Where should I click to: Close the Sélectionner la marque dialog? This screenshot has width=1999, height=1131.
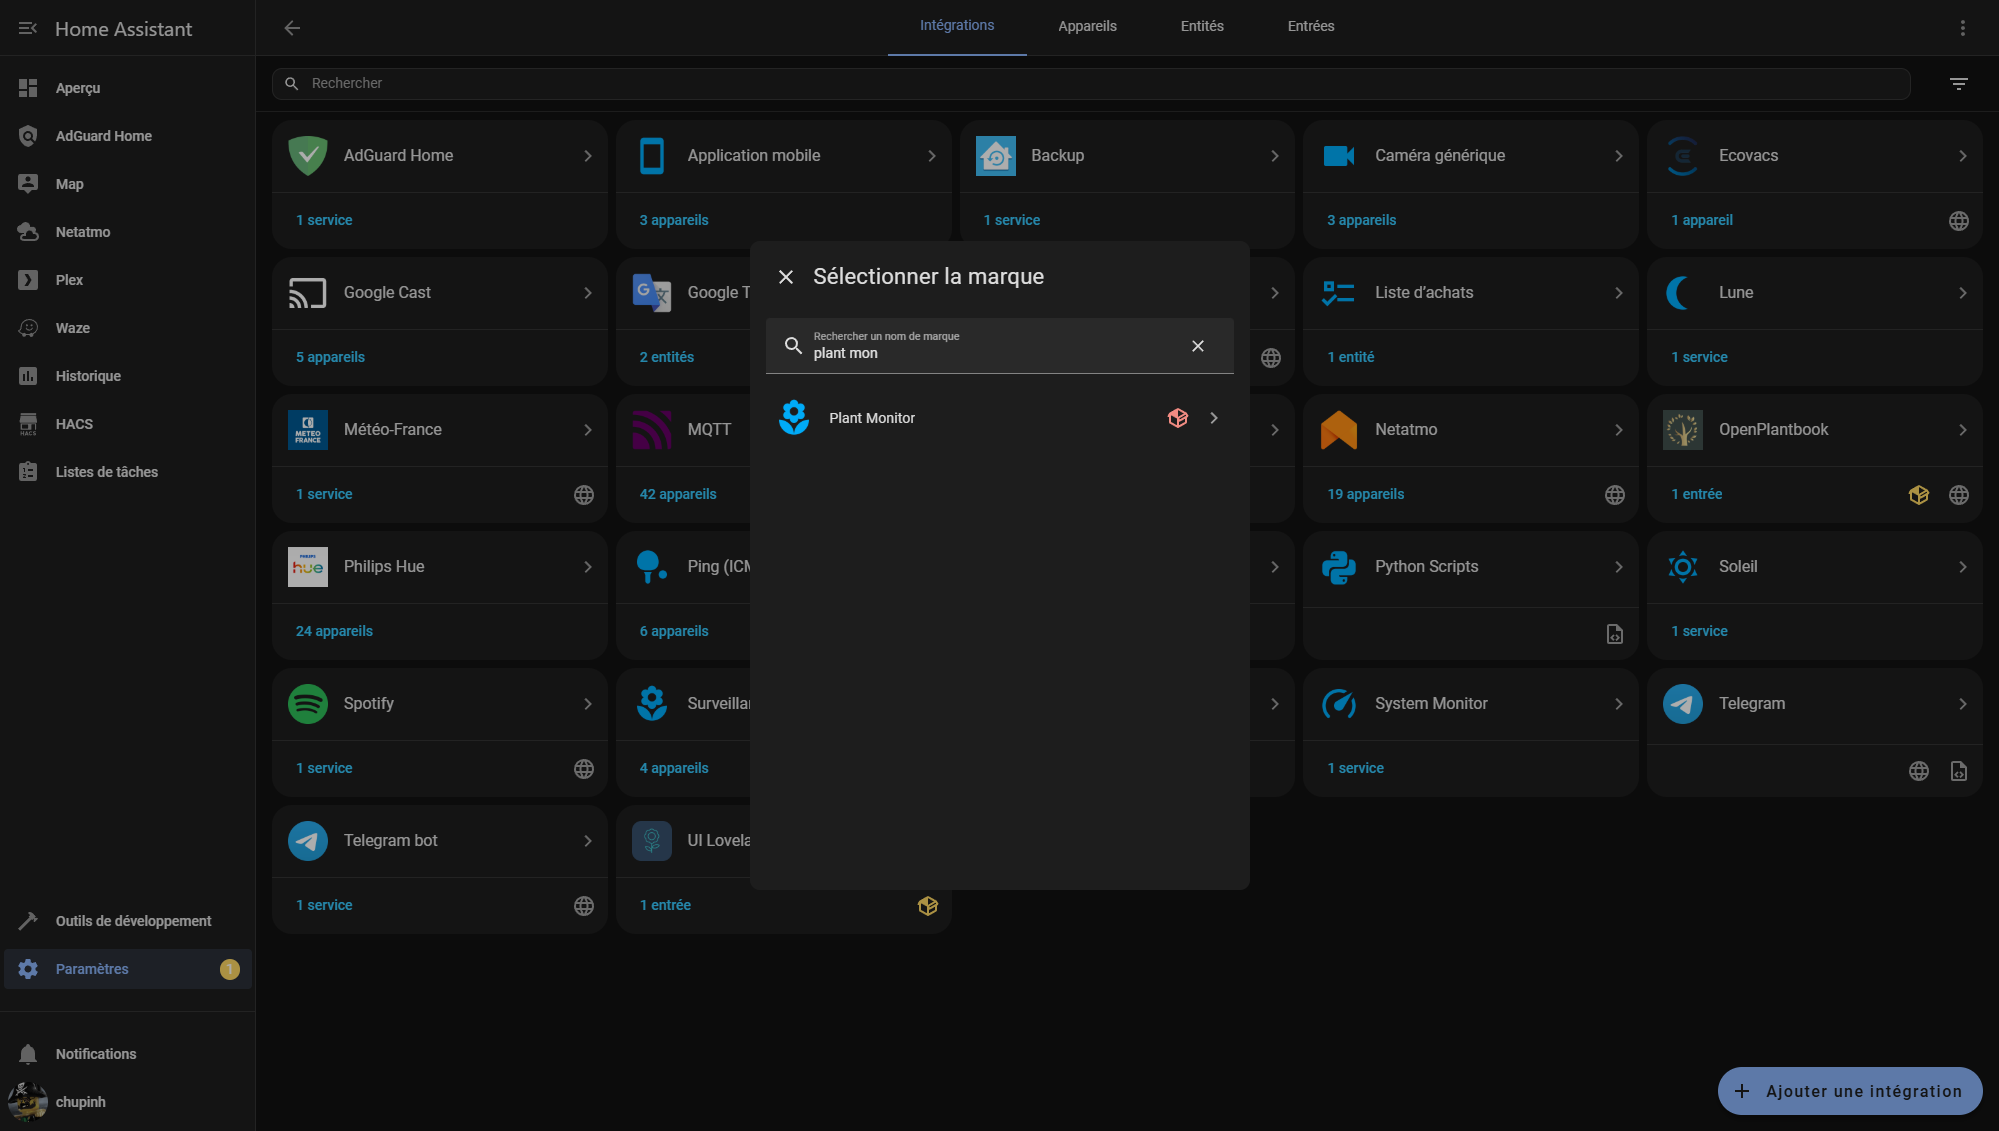coord(786,277)
